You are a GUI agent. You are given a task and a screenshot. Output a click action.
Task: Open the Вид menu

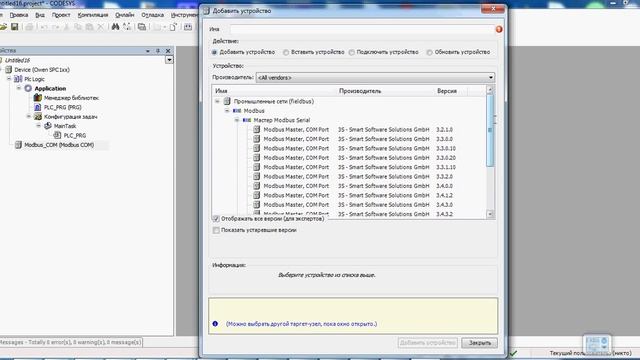tap(40, 15)
